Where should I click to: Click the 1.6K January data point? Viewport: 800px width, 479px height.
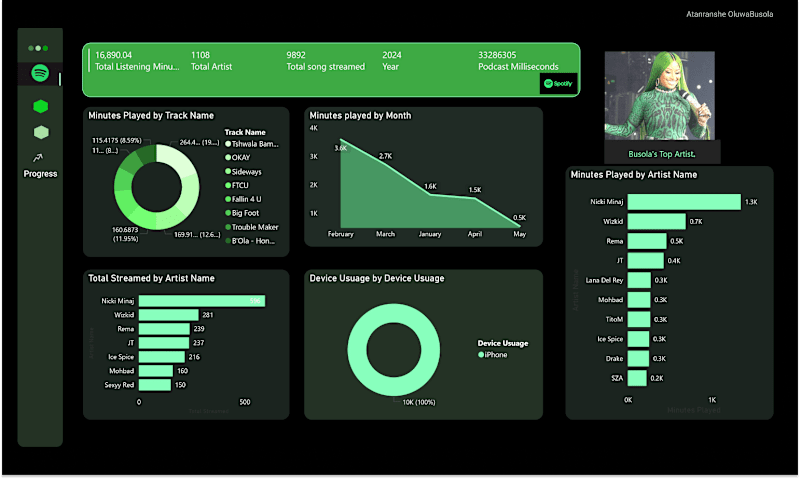430,194
